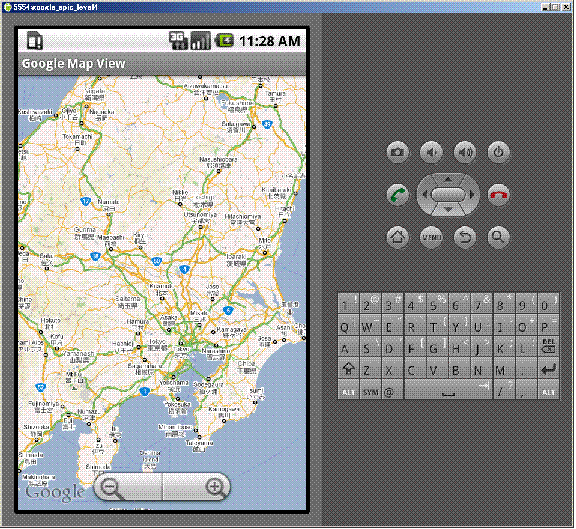Open the options with the MENU button
The width and height of the screenshot is (576, 529).
[431, 237]
